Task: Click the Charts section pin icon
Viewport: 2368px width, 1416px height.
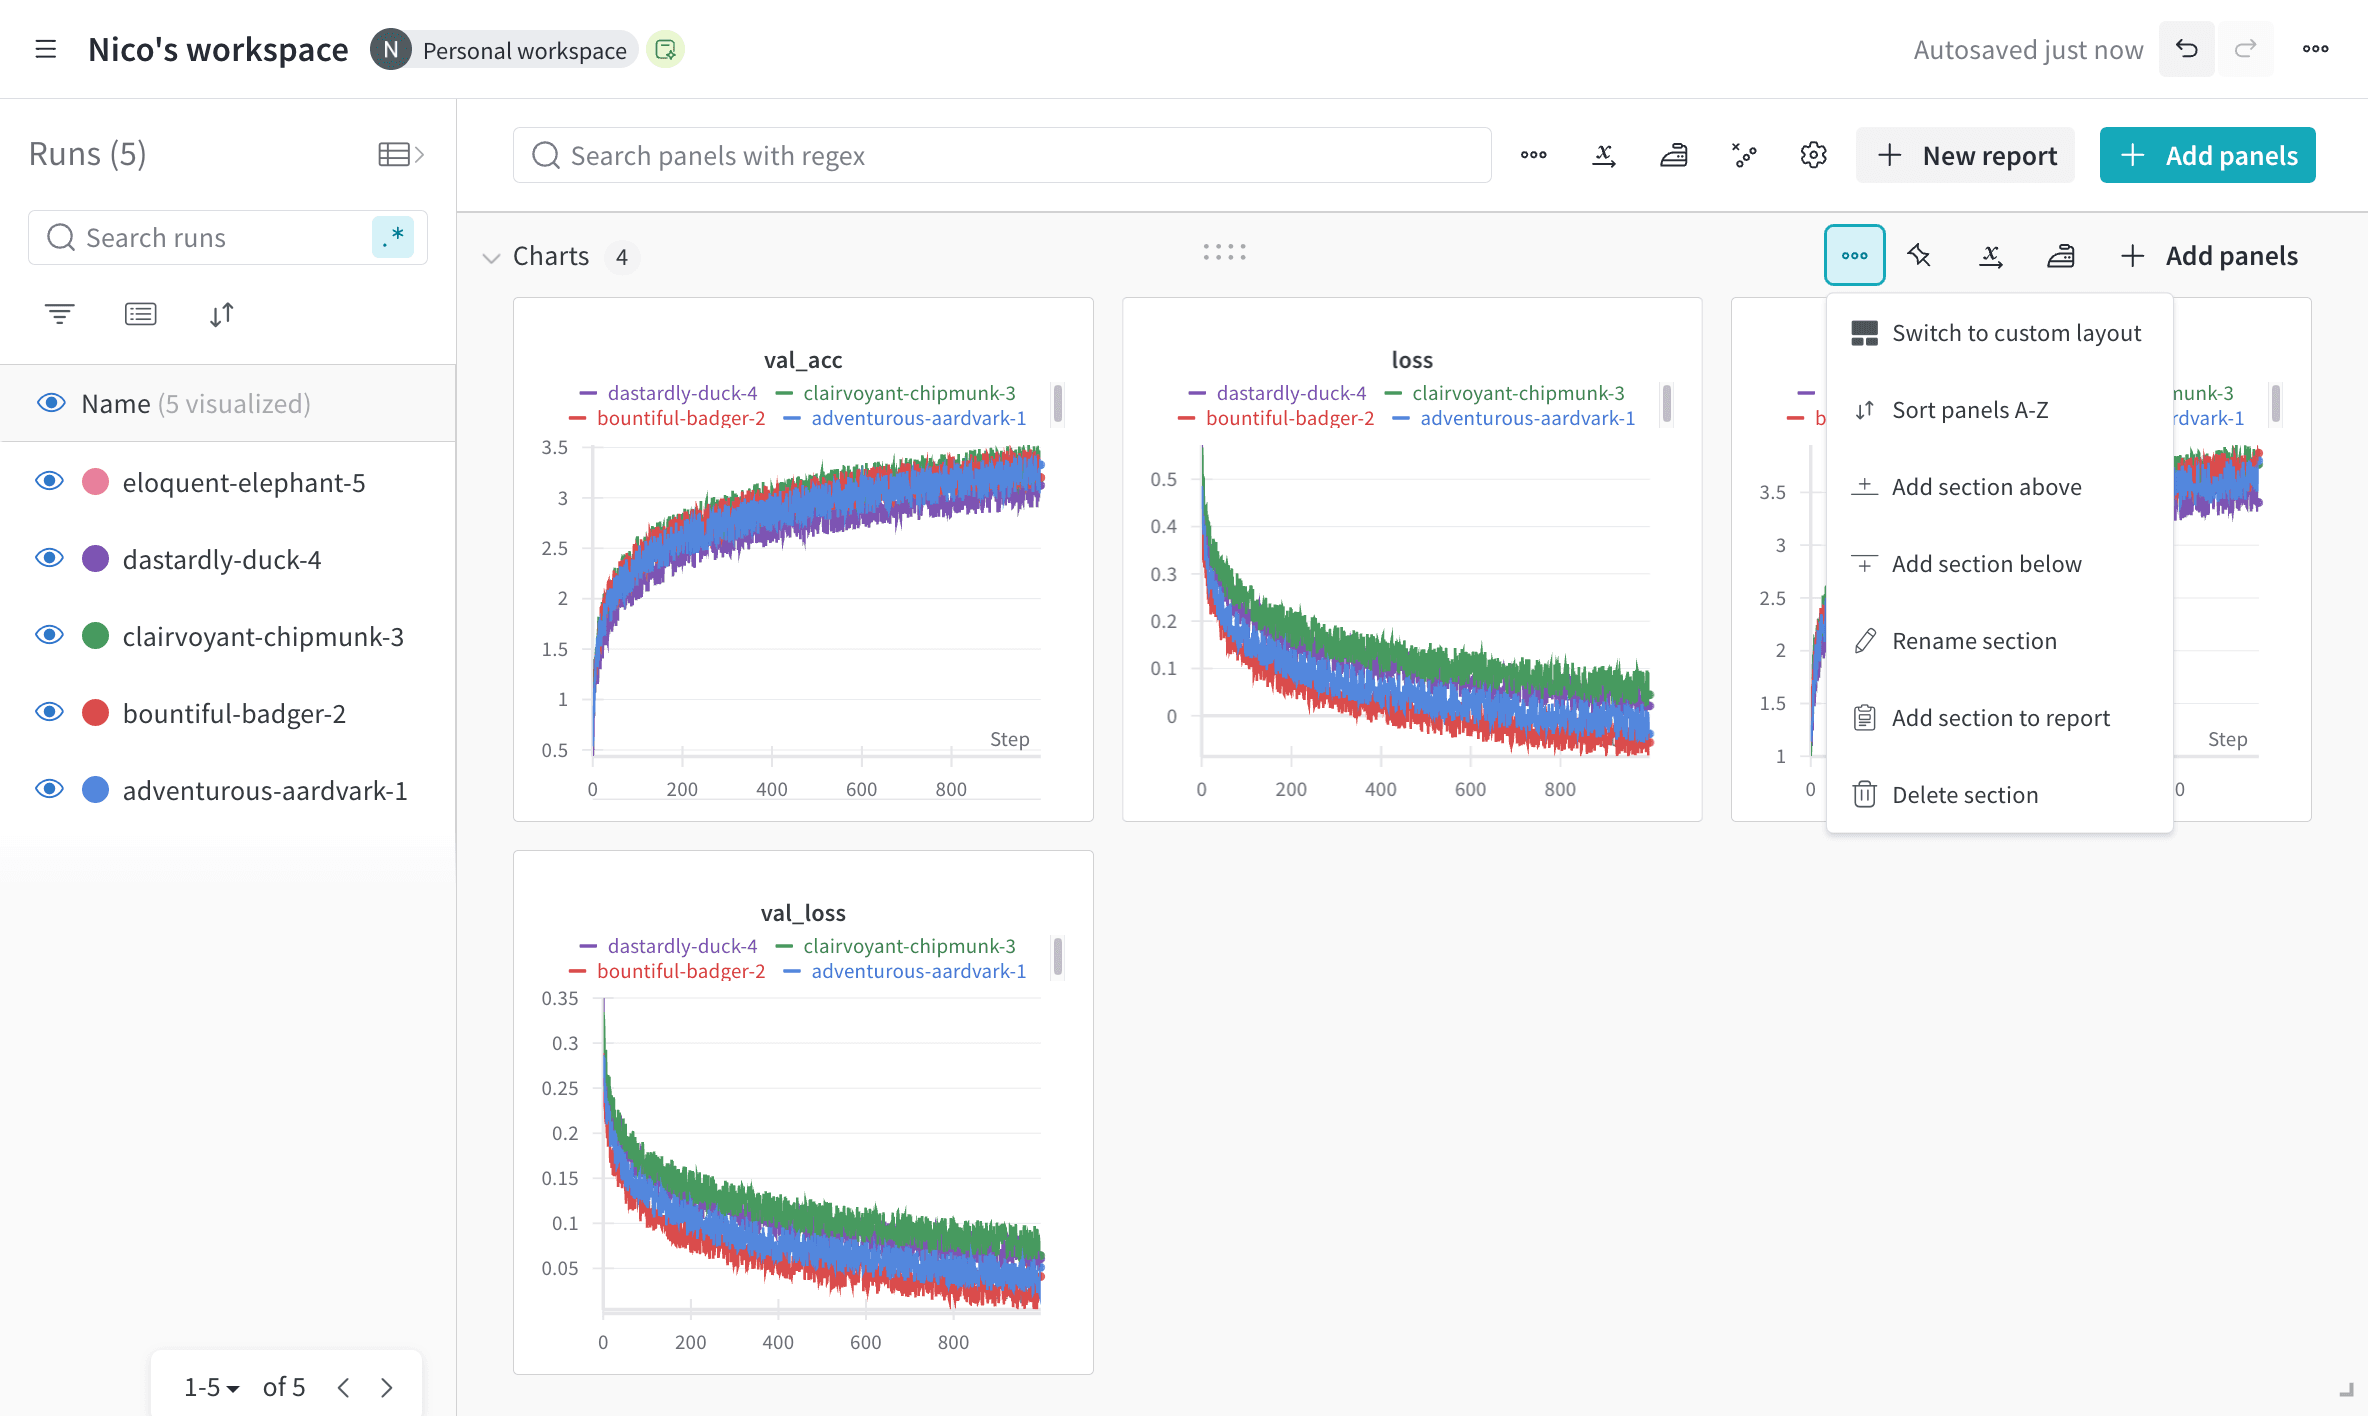Action: (1918, 256)
